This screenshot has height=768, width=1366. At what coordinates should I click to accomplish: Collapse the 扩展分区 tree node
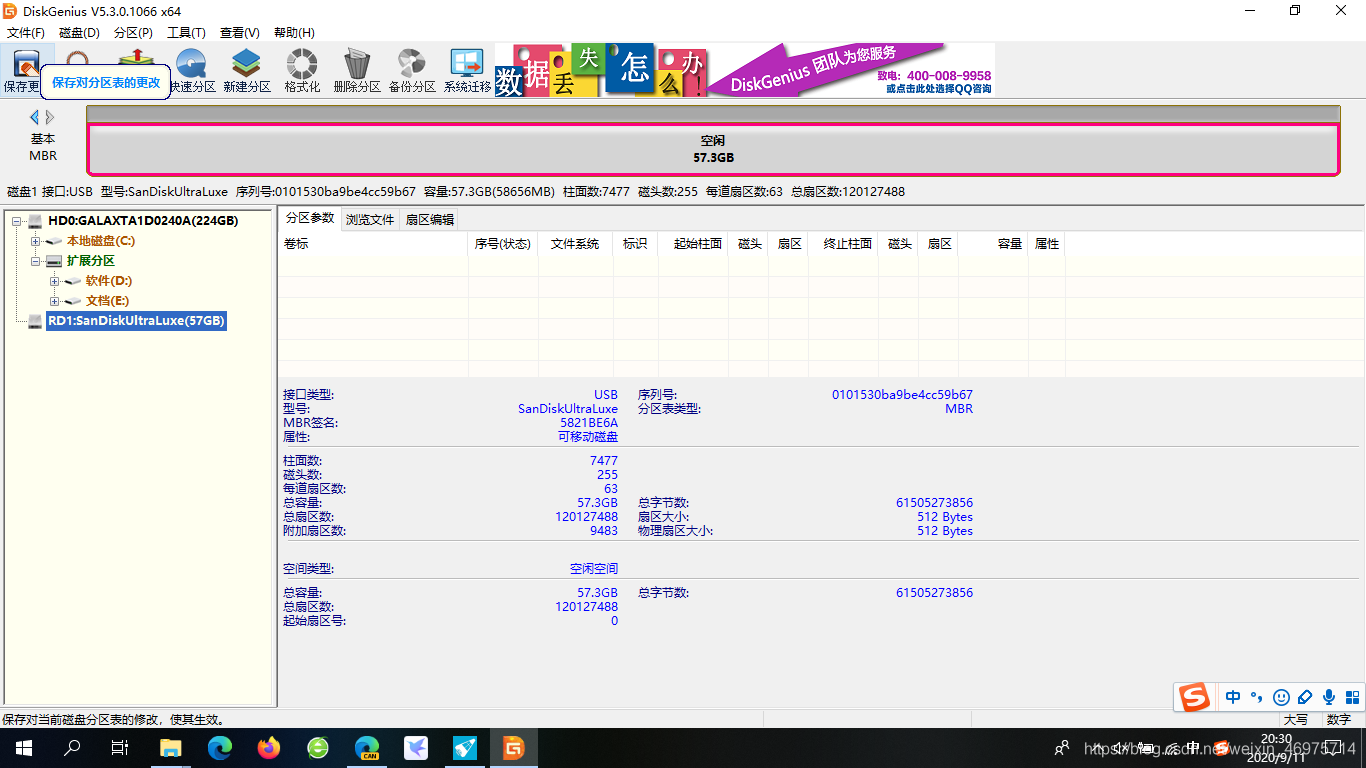35,261
